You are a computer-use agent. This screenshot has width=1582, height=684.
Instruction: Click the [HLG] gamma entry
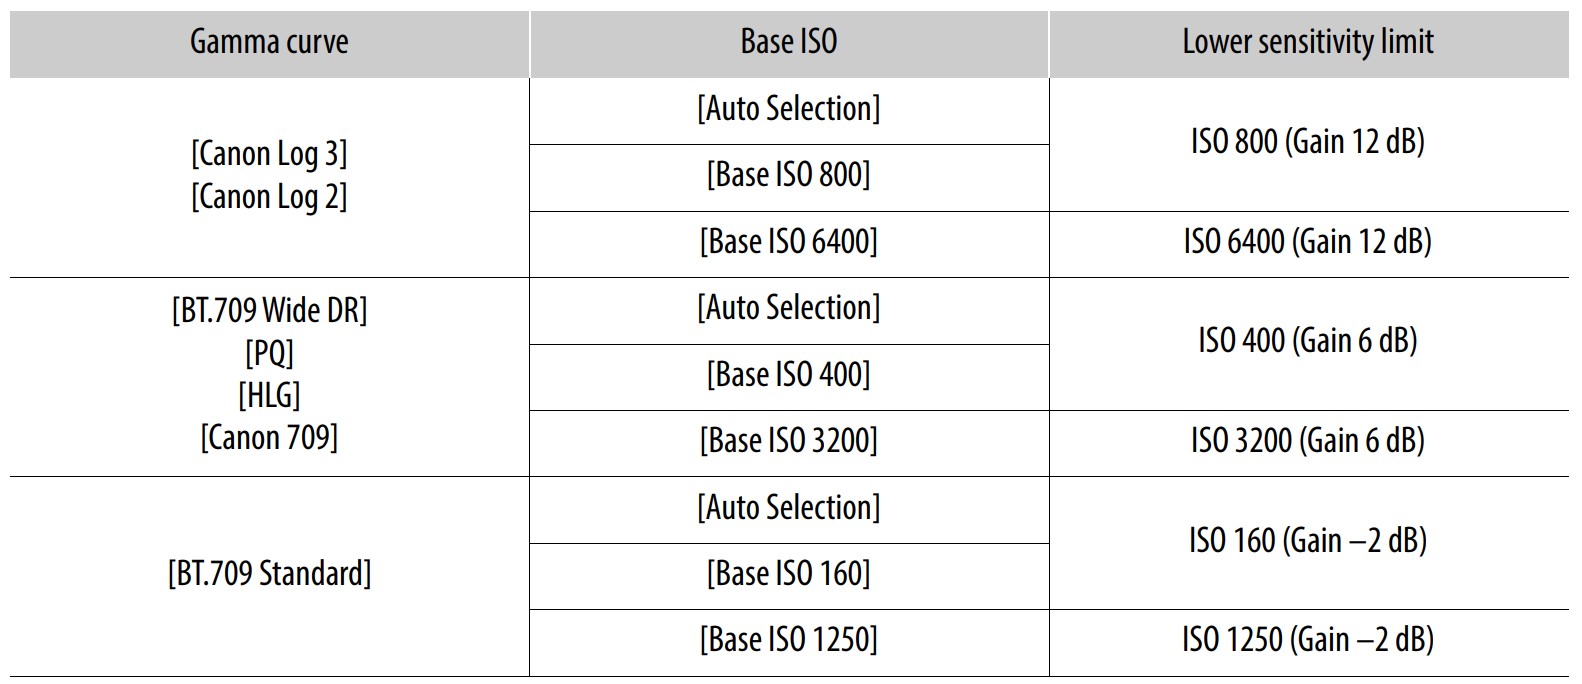(x=269, y=395)
